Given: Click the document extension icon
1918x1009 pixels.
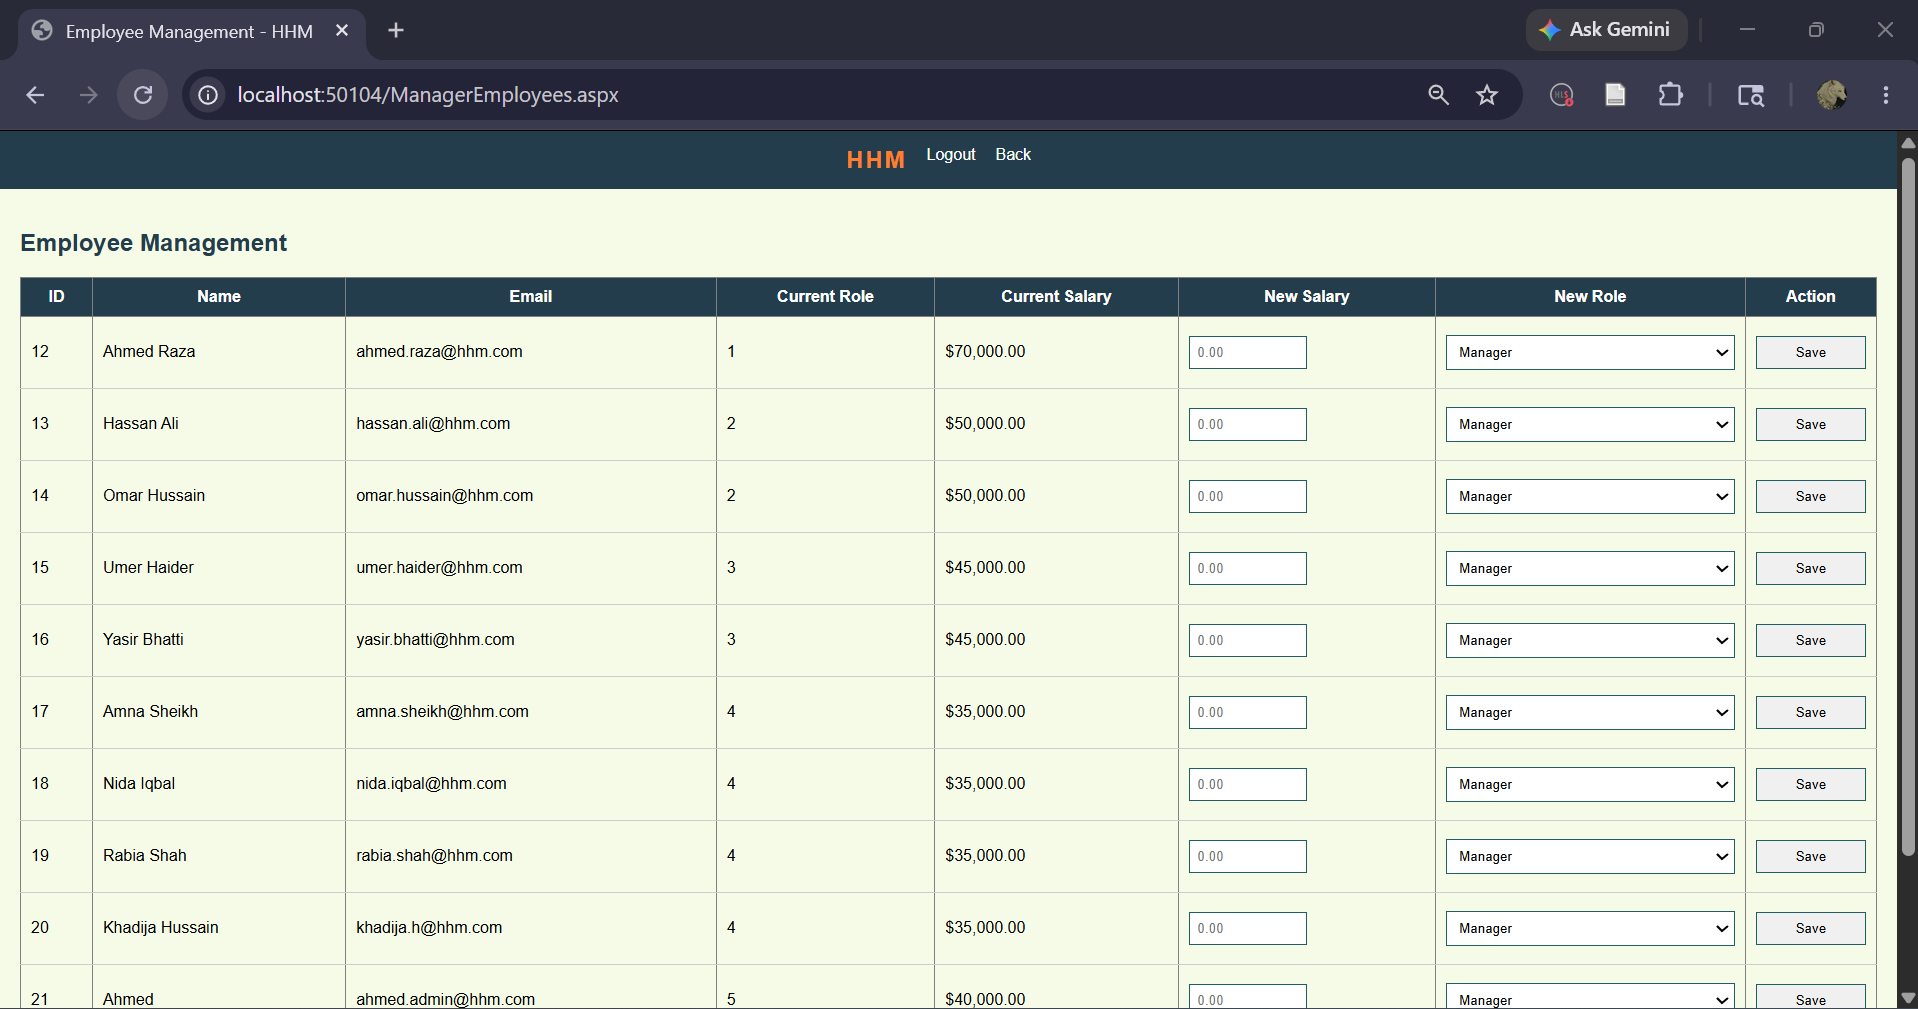Looking at the screenshot, I should tap(1615, 95).
